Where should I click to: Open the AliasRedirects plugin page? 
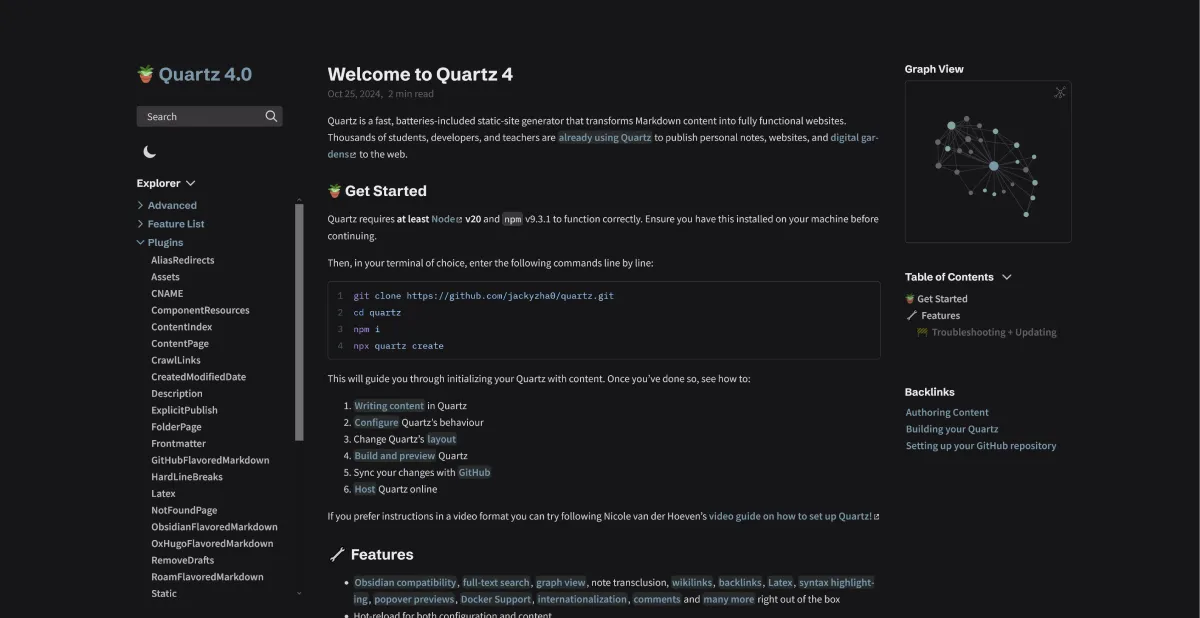click(x=182, y=260)
